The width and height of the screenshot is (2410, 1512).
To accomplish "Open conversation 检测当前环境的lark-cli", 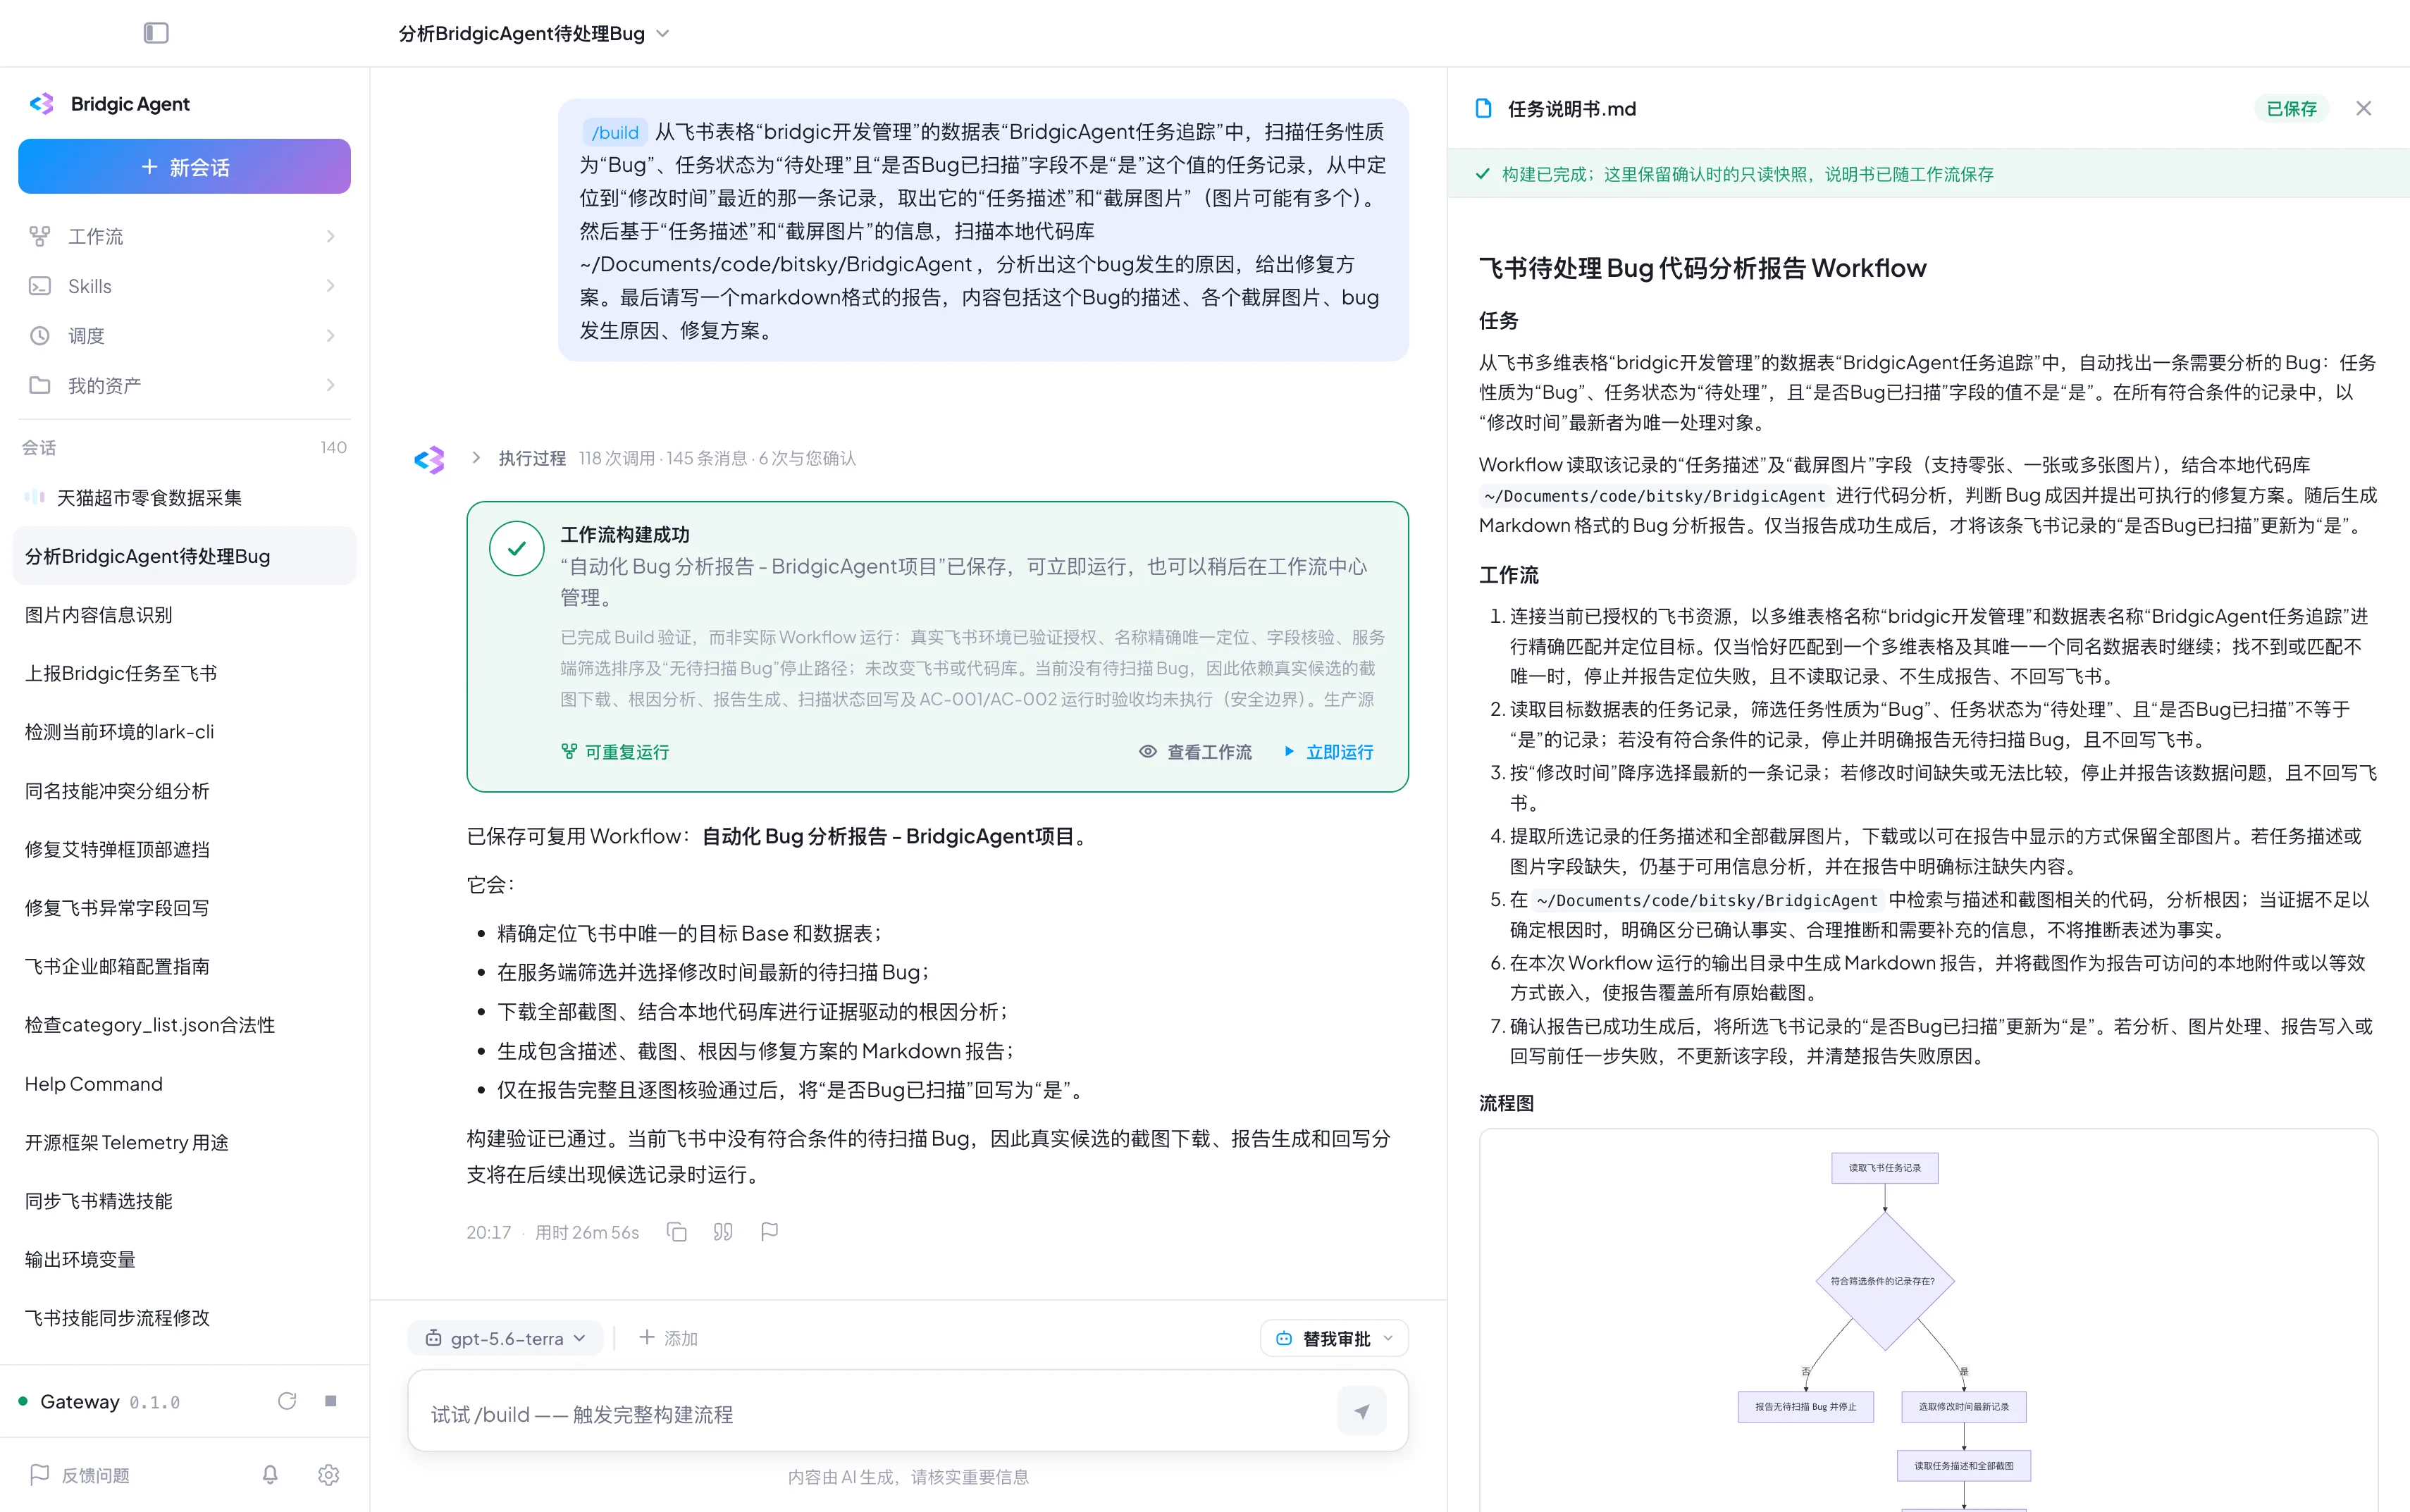I will pos(185,731).
